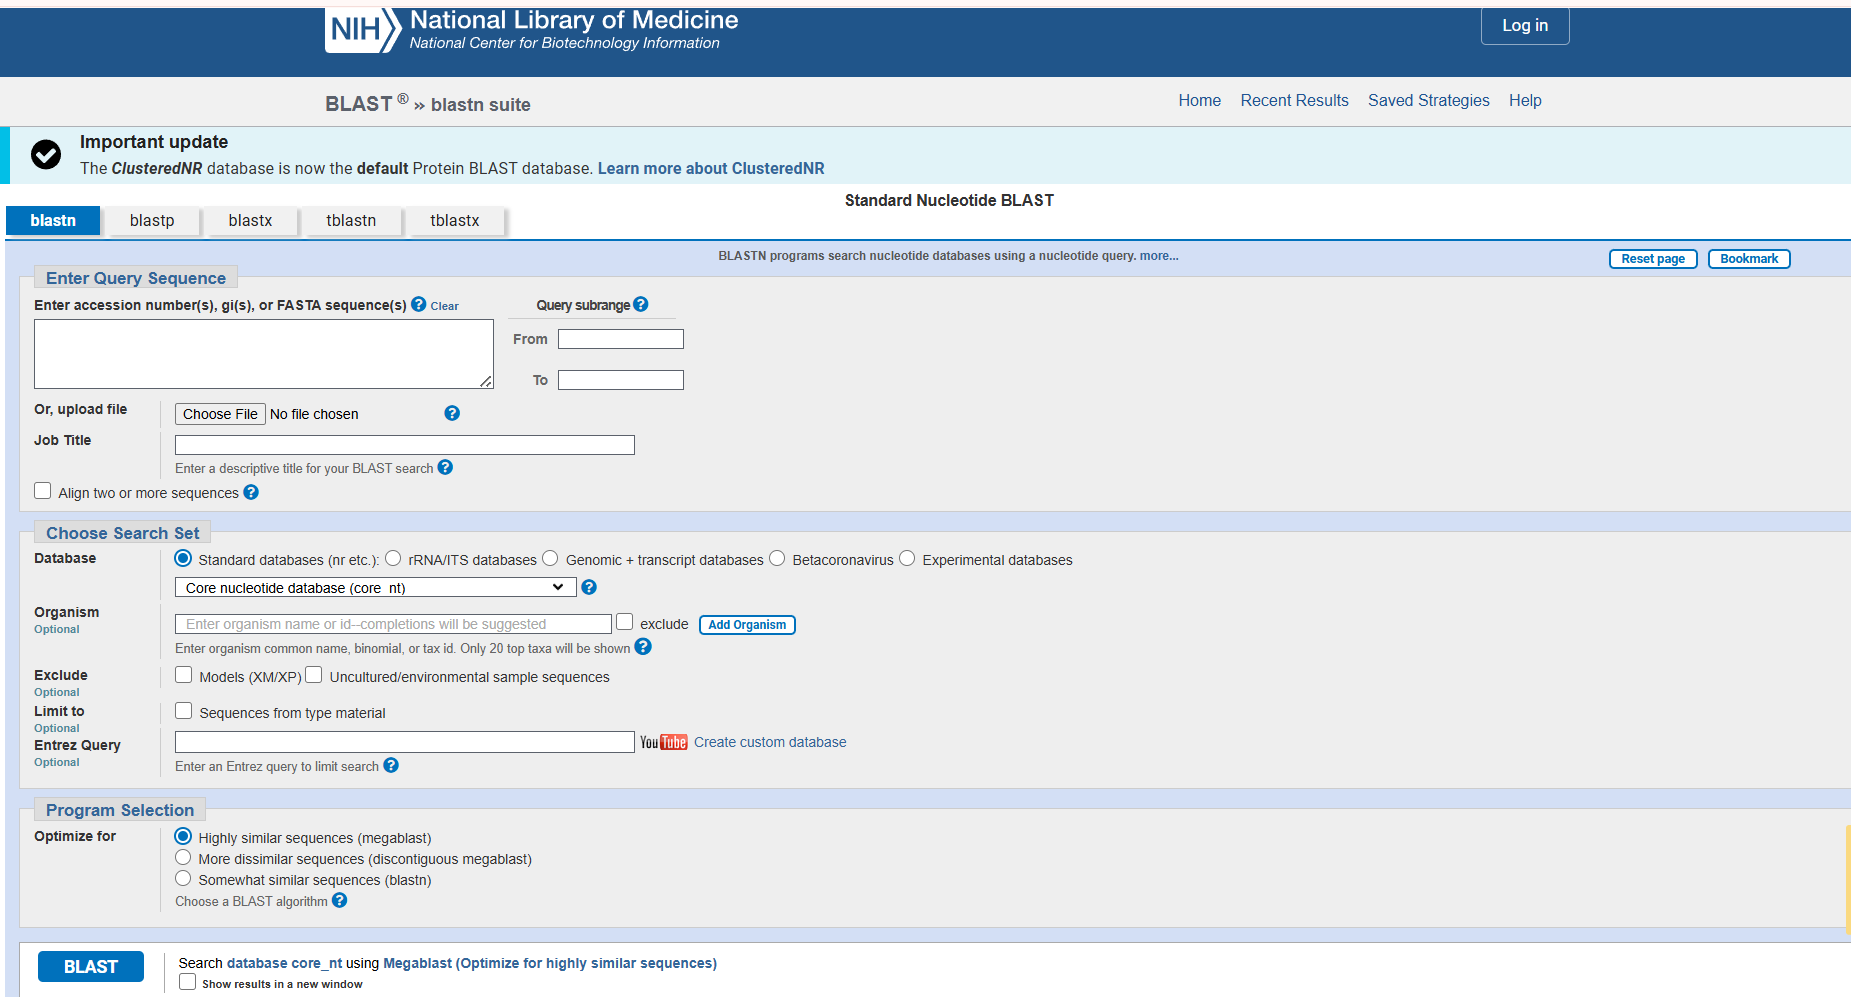Click the Organism name input field

393,624
